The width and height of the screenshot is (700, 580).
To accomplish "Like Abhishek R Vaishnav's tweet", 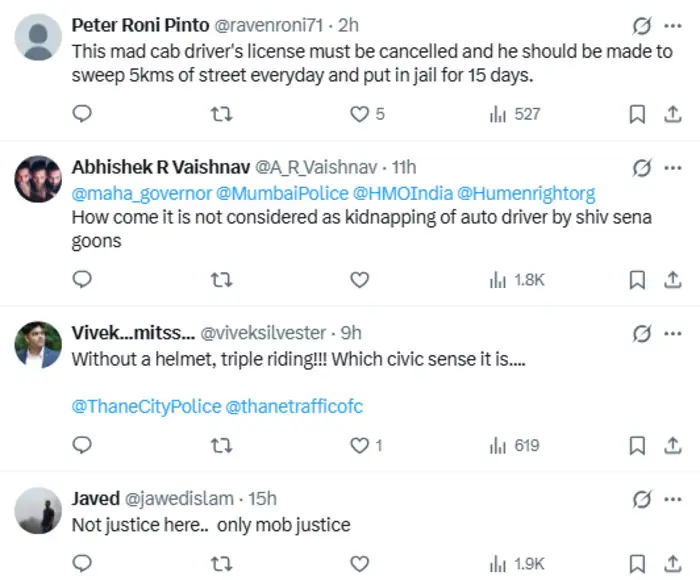I will 359,280.
